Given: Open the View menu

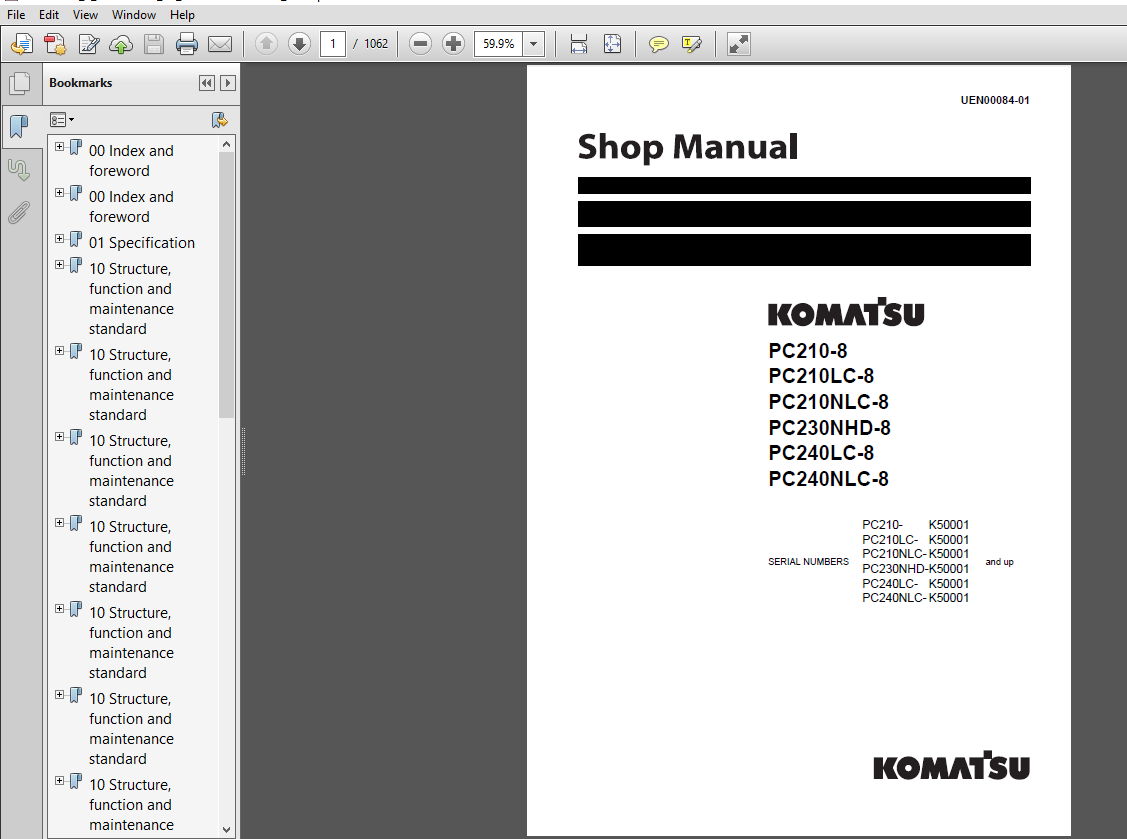Looking at the screenshot, I should pos(85,14).
